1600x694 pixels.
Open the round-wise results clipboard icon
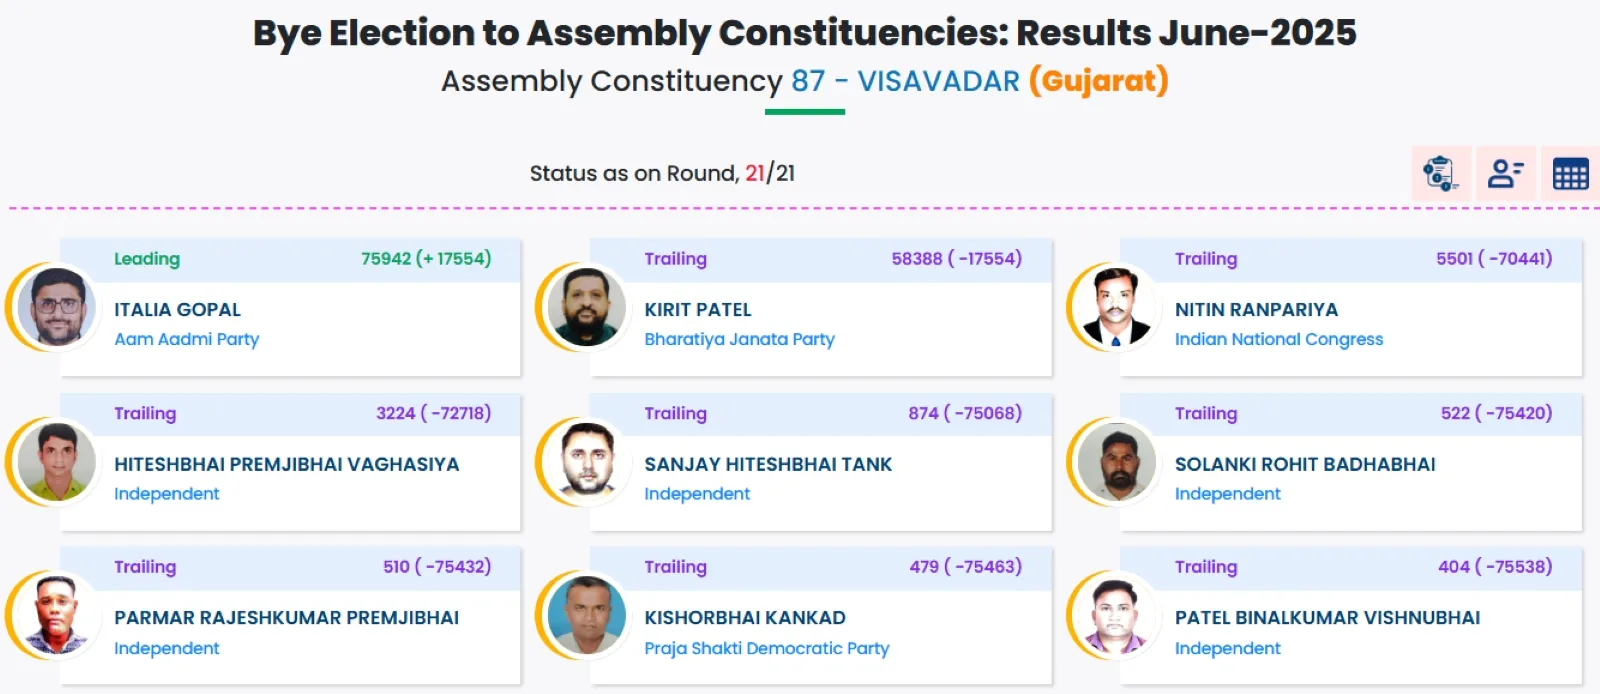point(1440,173)
